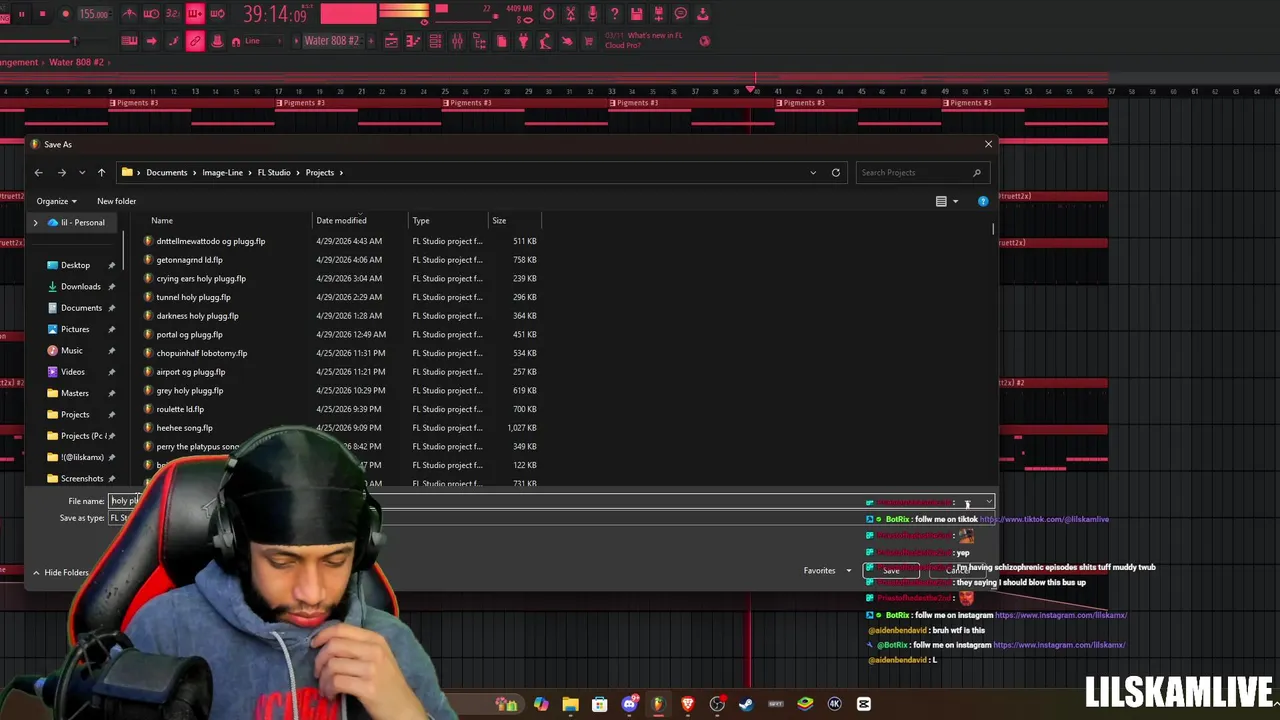Screen dimensions: 1280x720
Task: Click the blue help icon in Save As
Action: point(983,202)
